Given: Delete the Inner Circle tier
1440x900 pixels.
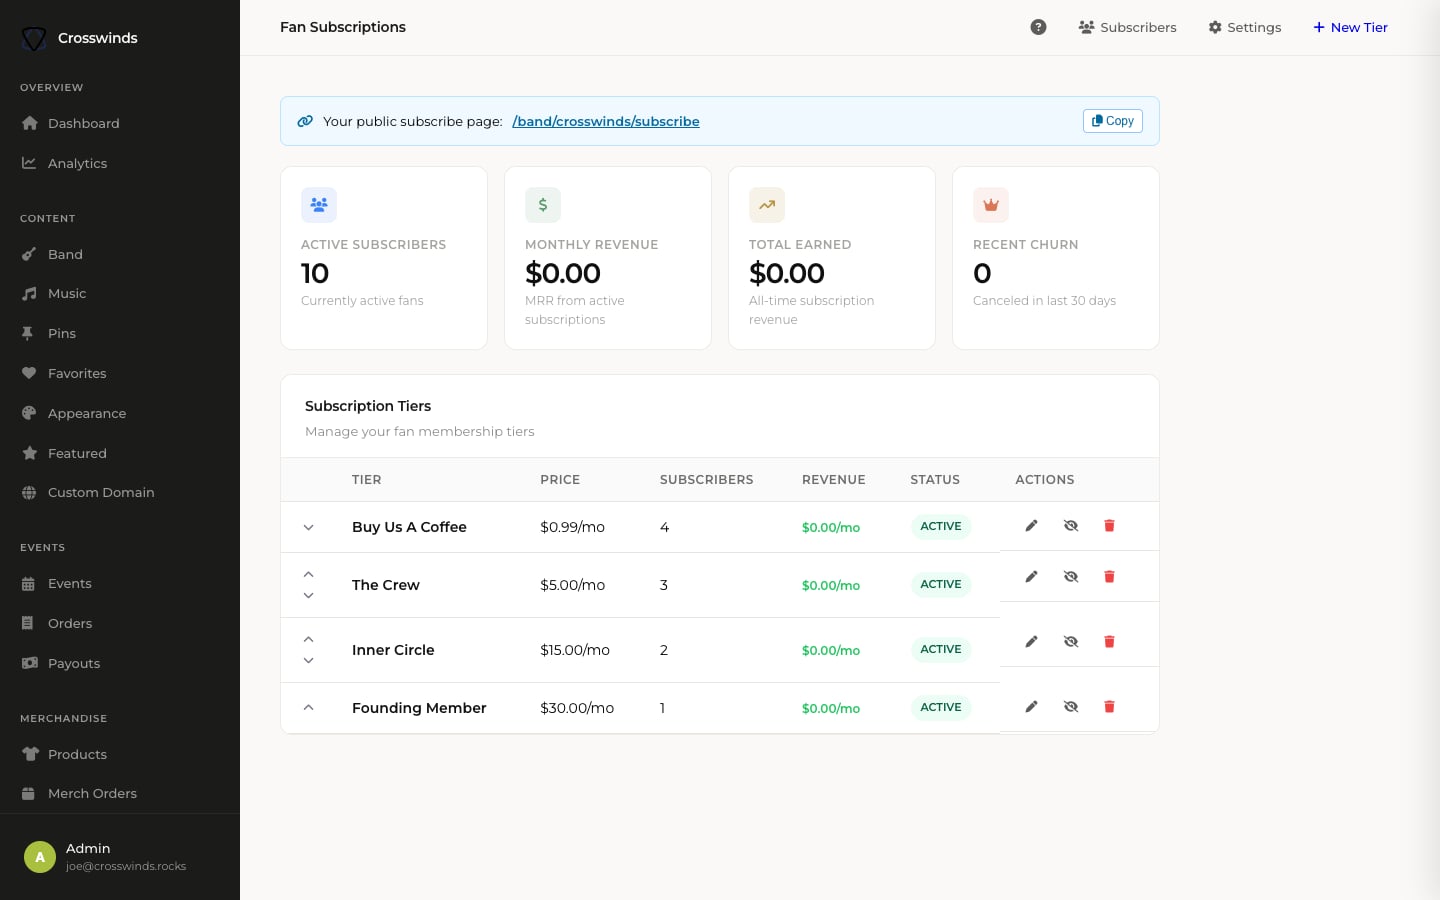Looking at the screenshot, I should (x=1109, y=642).
